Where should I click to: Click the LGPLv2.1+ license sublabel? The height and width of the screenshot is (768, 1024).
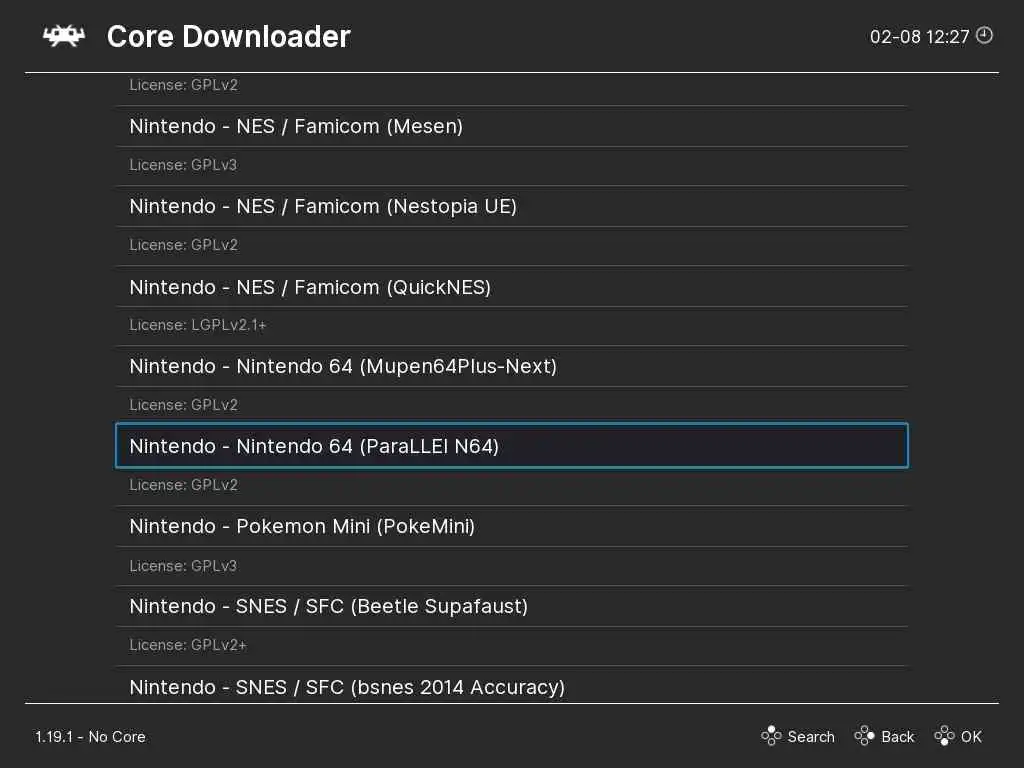pos(198,325)
